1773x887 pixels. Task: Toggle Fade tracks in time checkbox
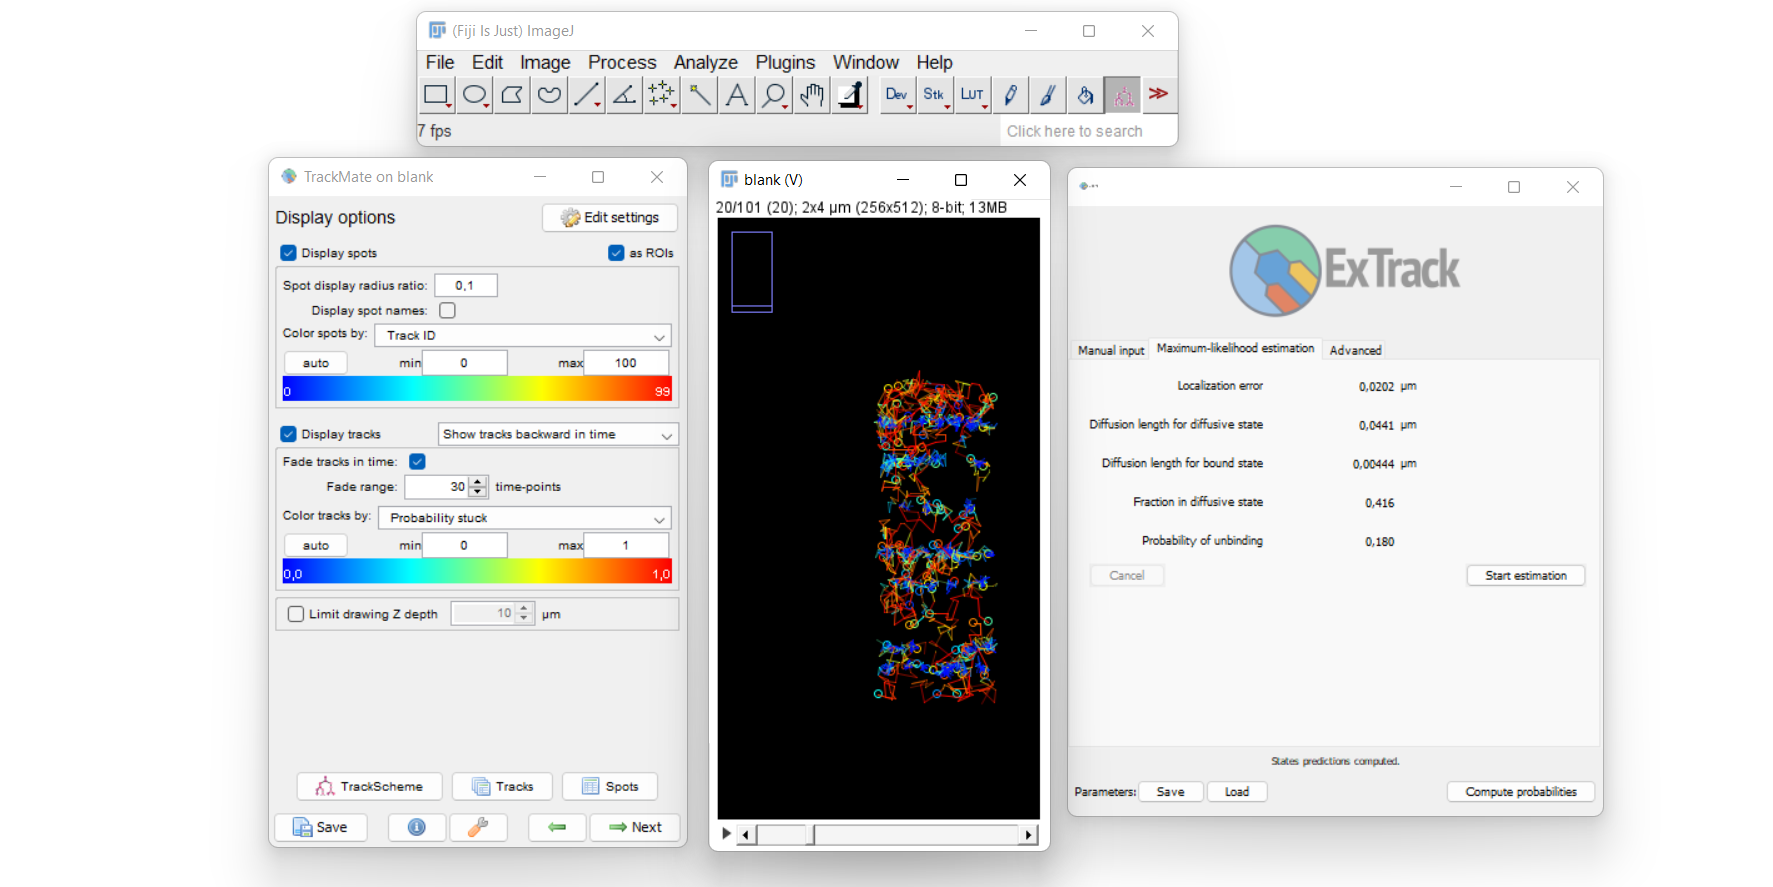coord(418,462)
